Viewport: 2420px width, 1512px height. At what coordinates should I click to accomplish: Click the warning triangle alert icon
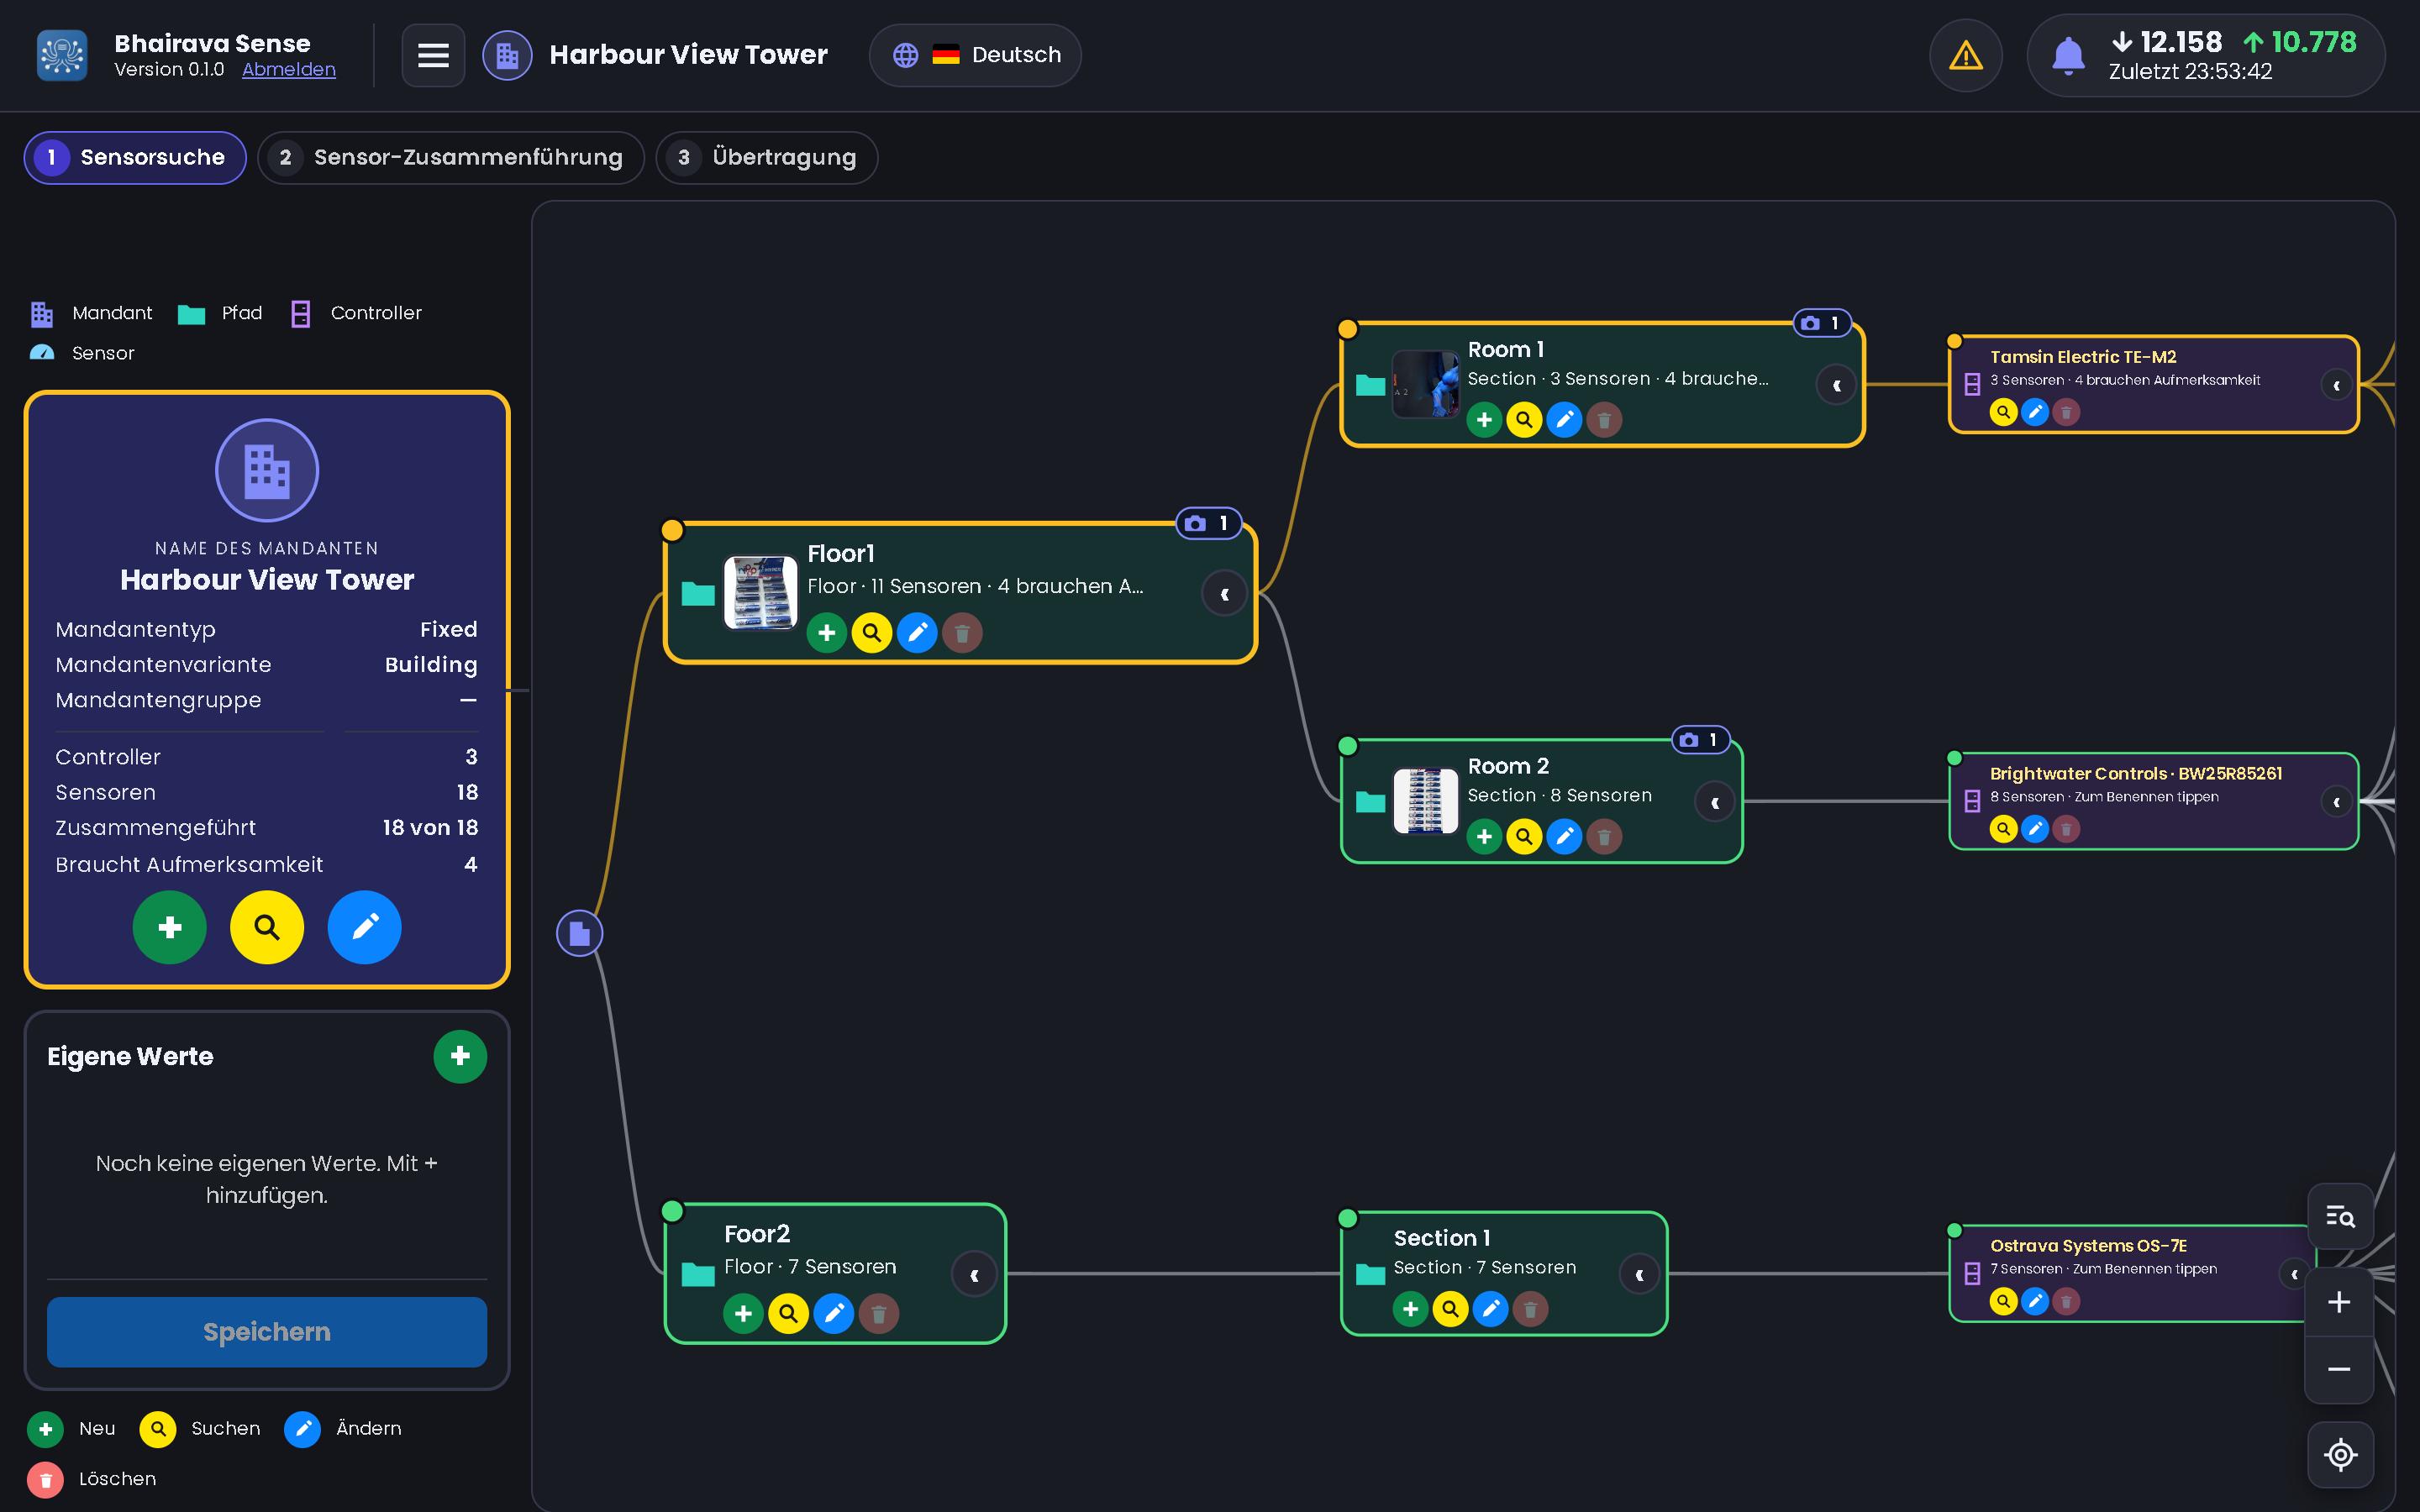[x=1965, y=55]
